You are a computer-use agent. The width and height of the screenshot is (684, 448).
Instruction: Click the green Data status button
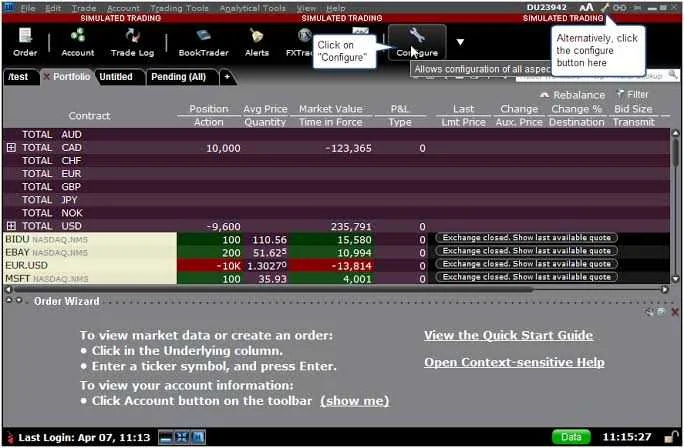point(571,437)
